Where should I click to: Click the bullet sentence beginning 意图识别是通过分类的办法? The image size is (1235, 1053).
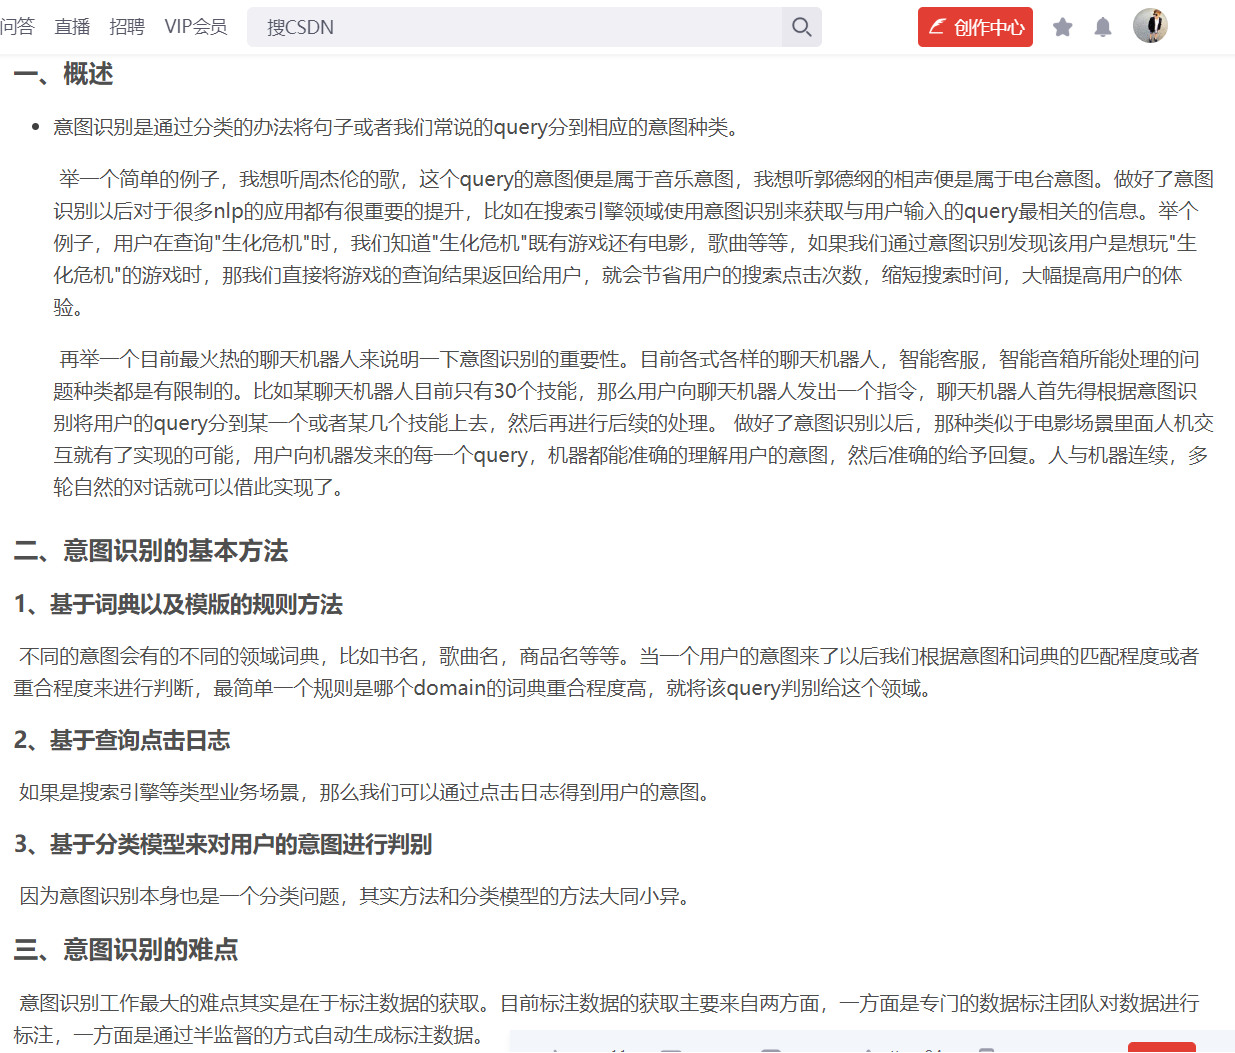[396, 127]
